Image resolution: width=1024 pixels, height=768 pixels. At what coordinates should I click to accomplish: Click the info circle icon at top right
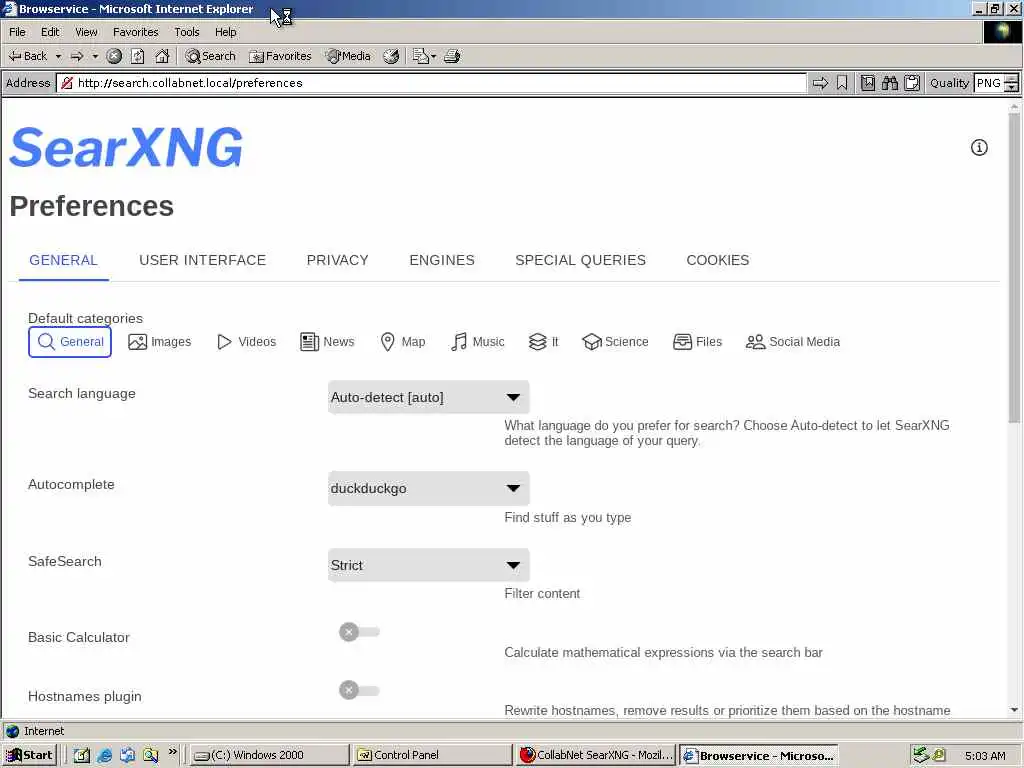[979, 148]
